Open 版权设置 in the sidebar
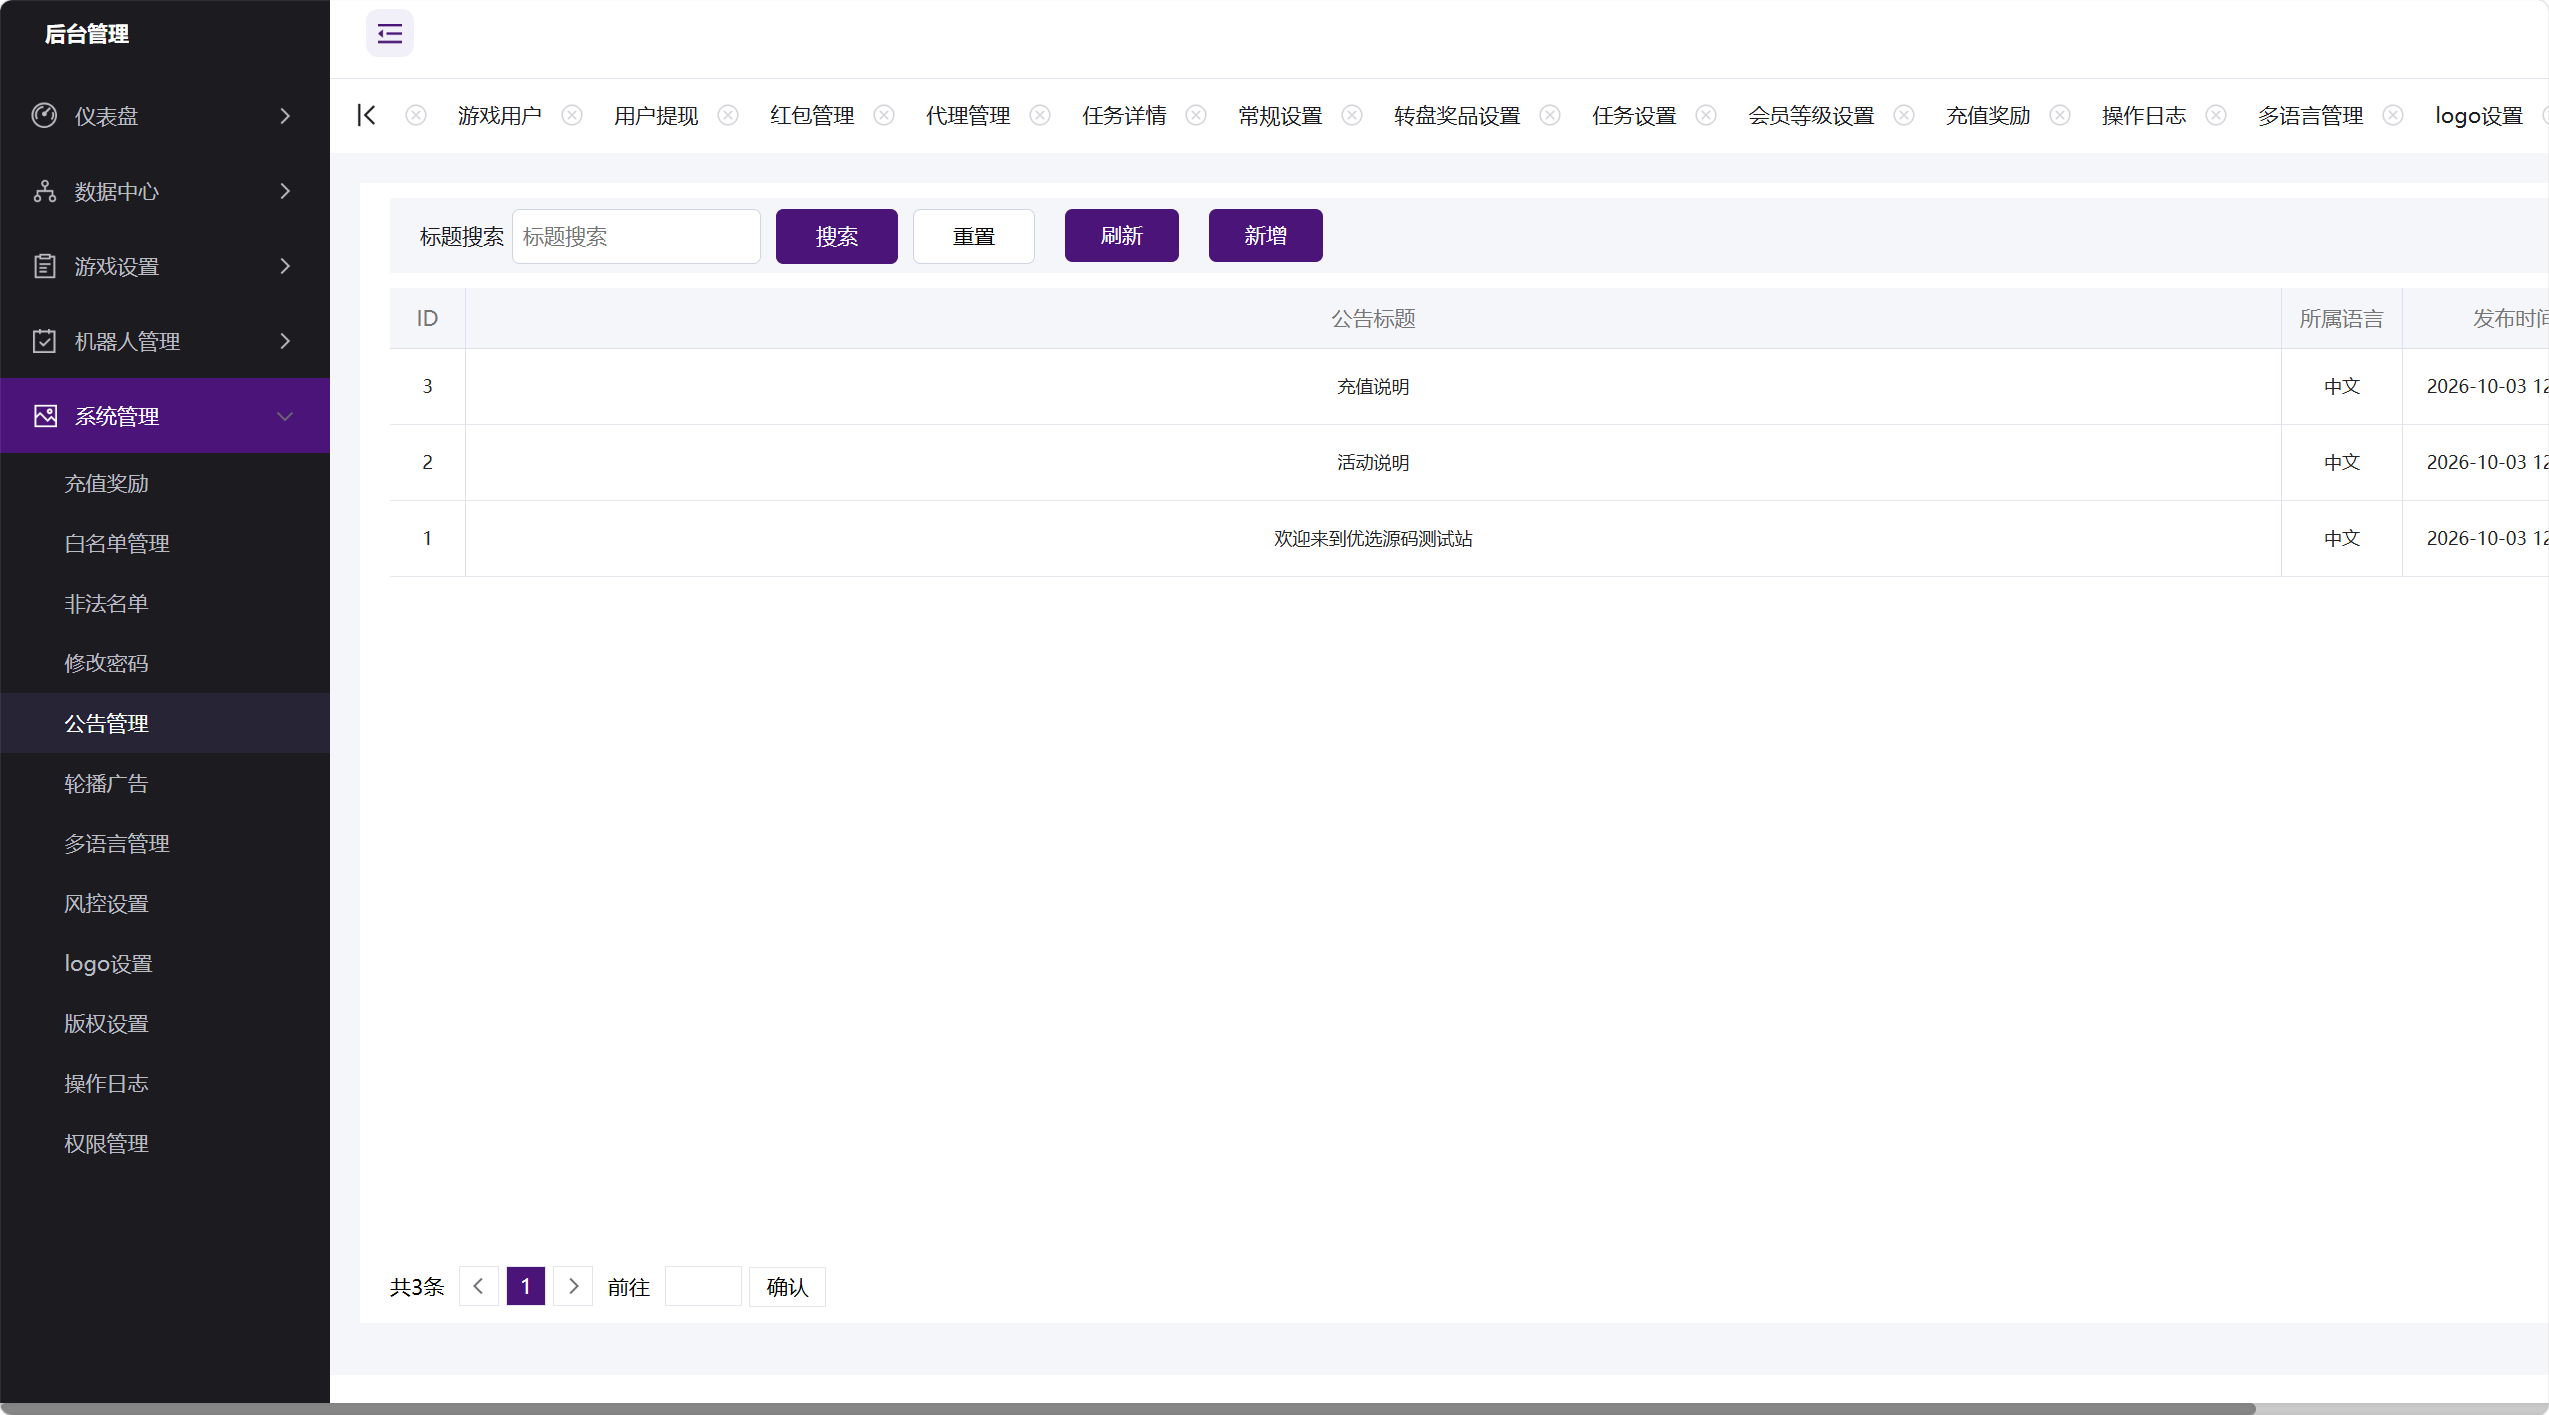2549x1415 pixels. point(165,1023)
